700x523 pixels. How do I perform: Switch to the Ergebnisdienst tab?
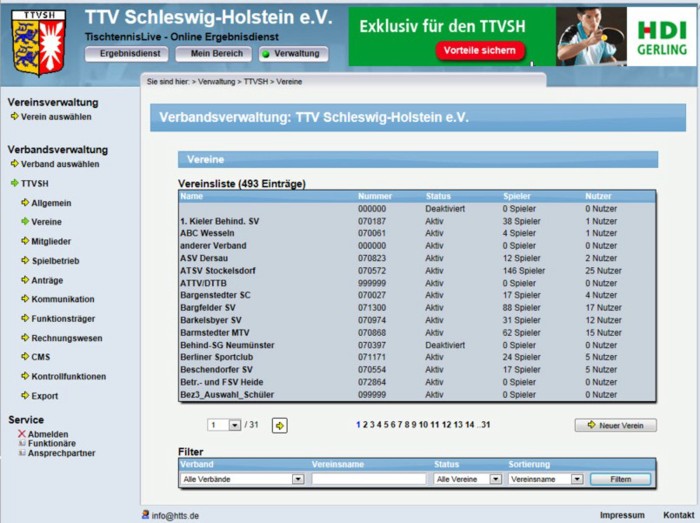pos(127,54)
